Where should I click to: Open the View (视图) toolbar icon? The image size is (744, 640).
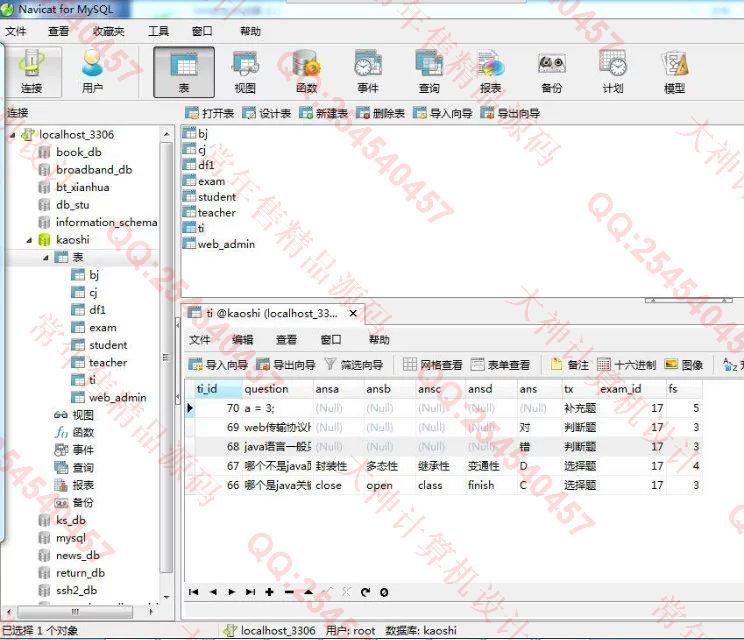[245, 72]
